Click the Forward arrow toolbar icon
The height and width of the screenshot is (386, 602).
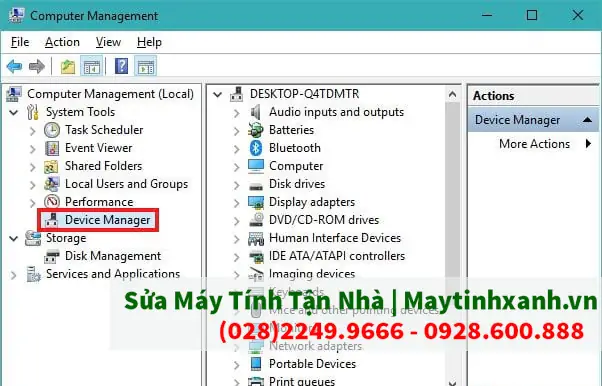[x=37, y=67]
